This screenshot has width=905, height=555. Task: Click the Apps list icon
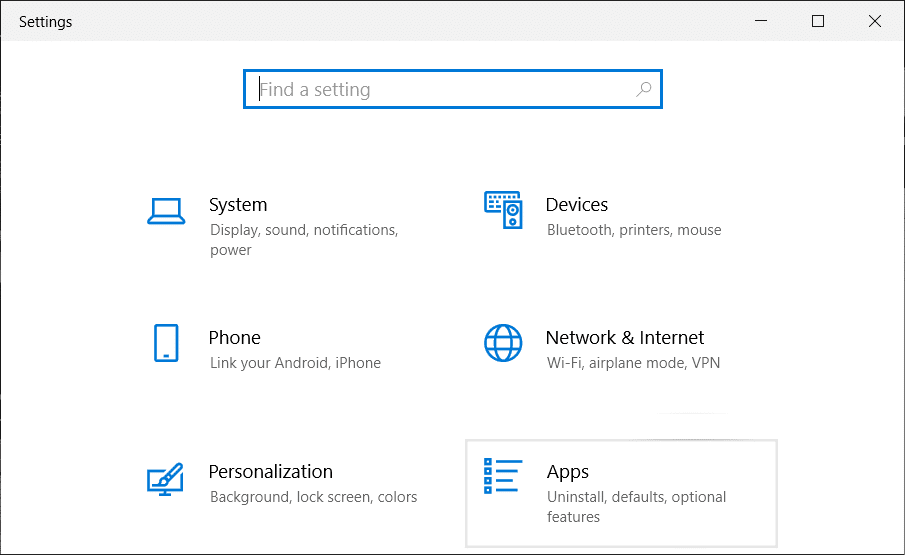point(503,477)
